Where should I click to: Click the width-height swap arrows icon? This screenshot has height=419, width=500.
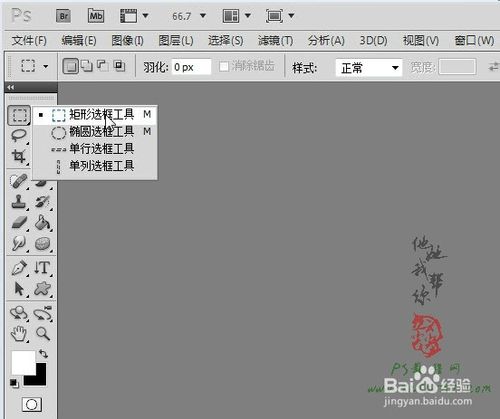[x=493, y=67]
